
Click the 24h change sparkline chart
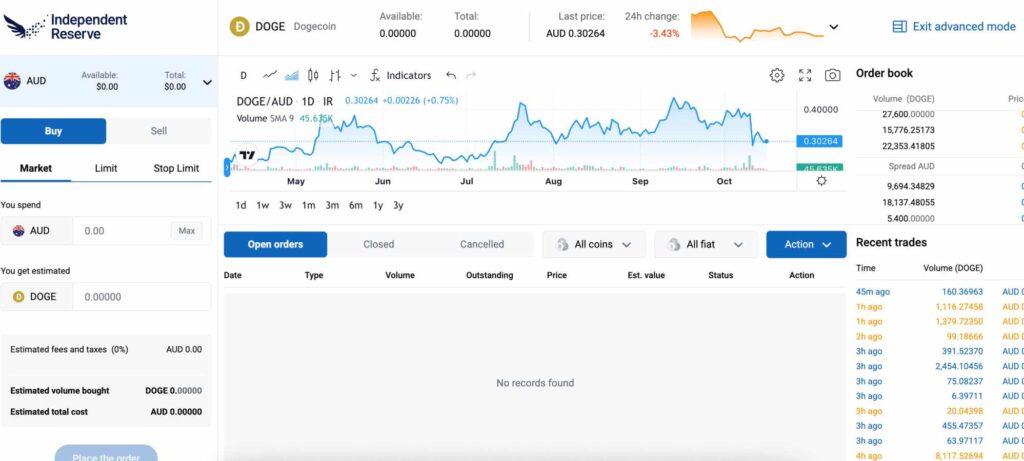[757, 26]
